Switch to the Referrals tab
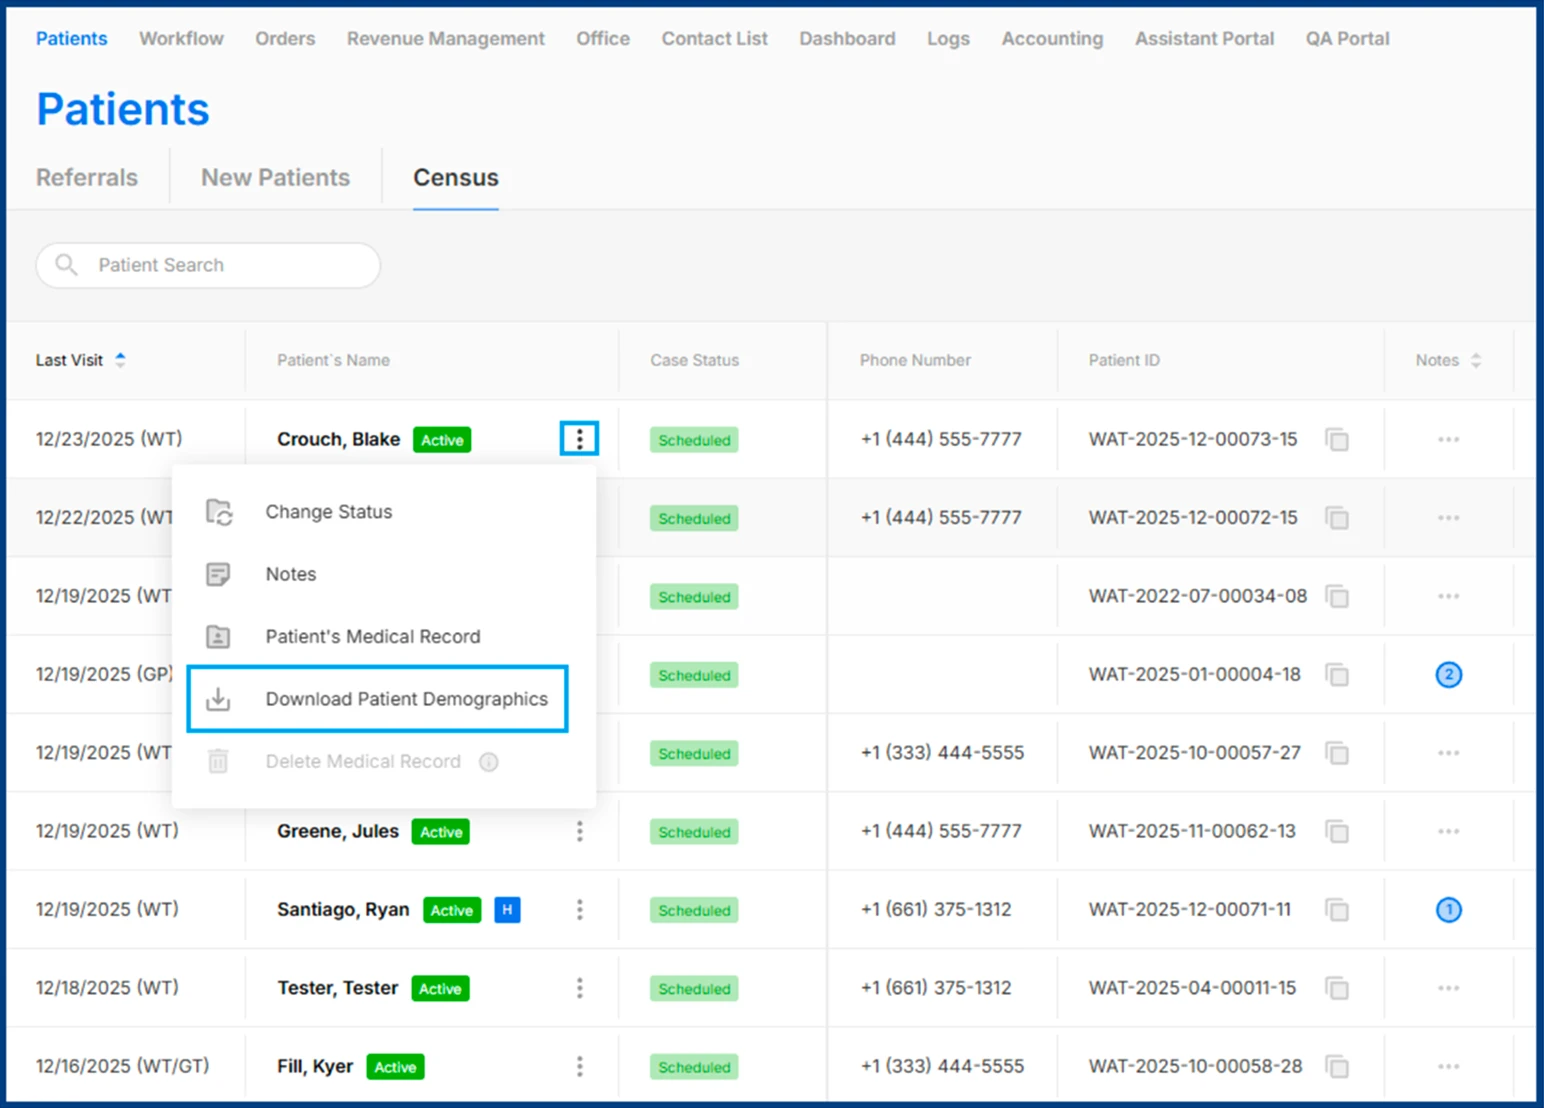Viewport: 1544px width, 1108px height. (87, 178)
